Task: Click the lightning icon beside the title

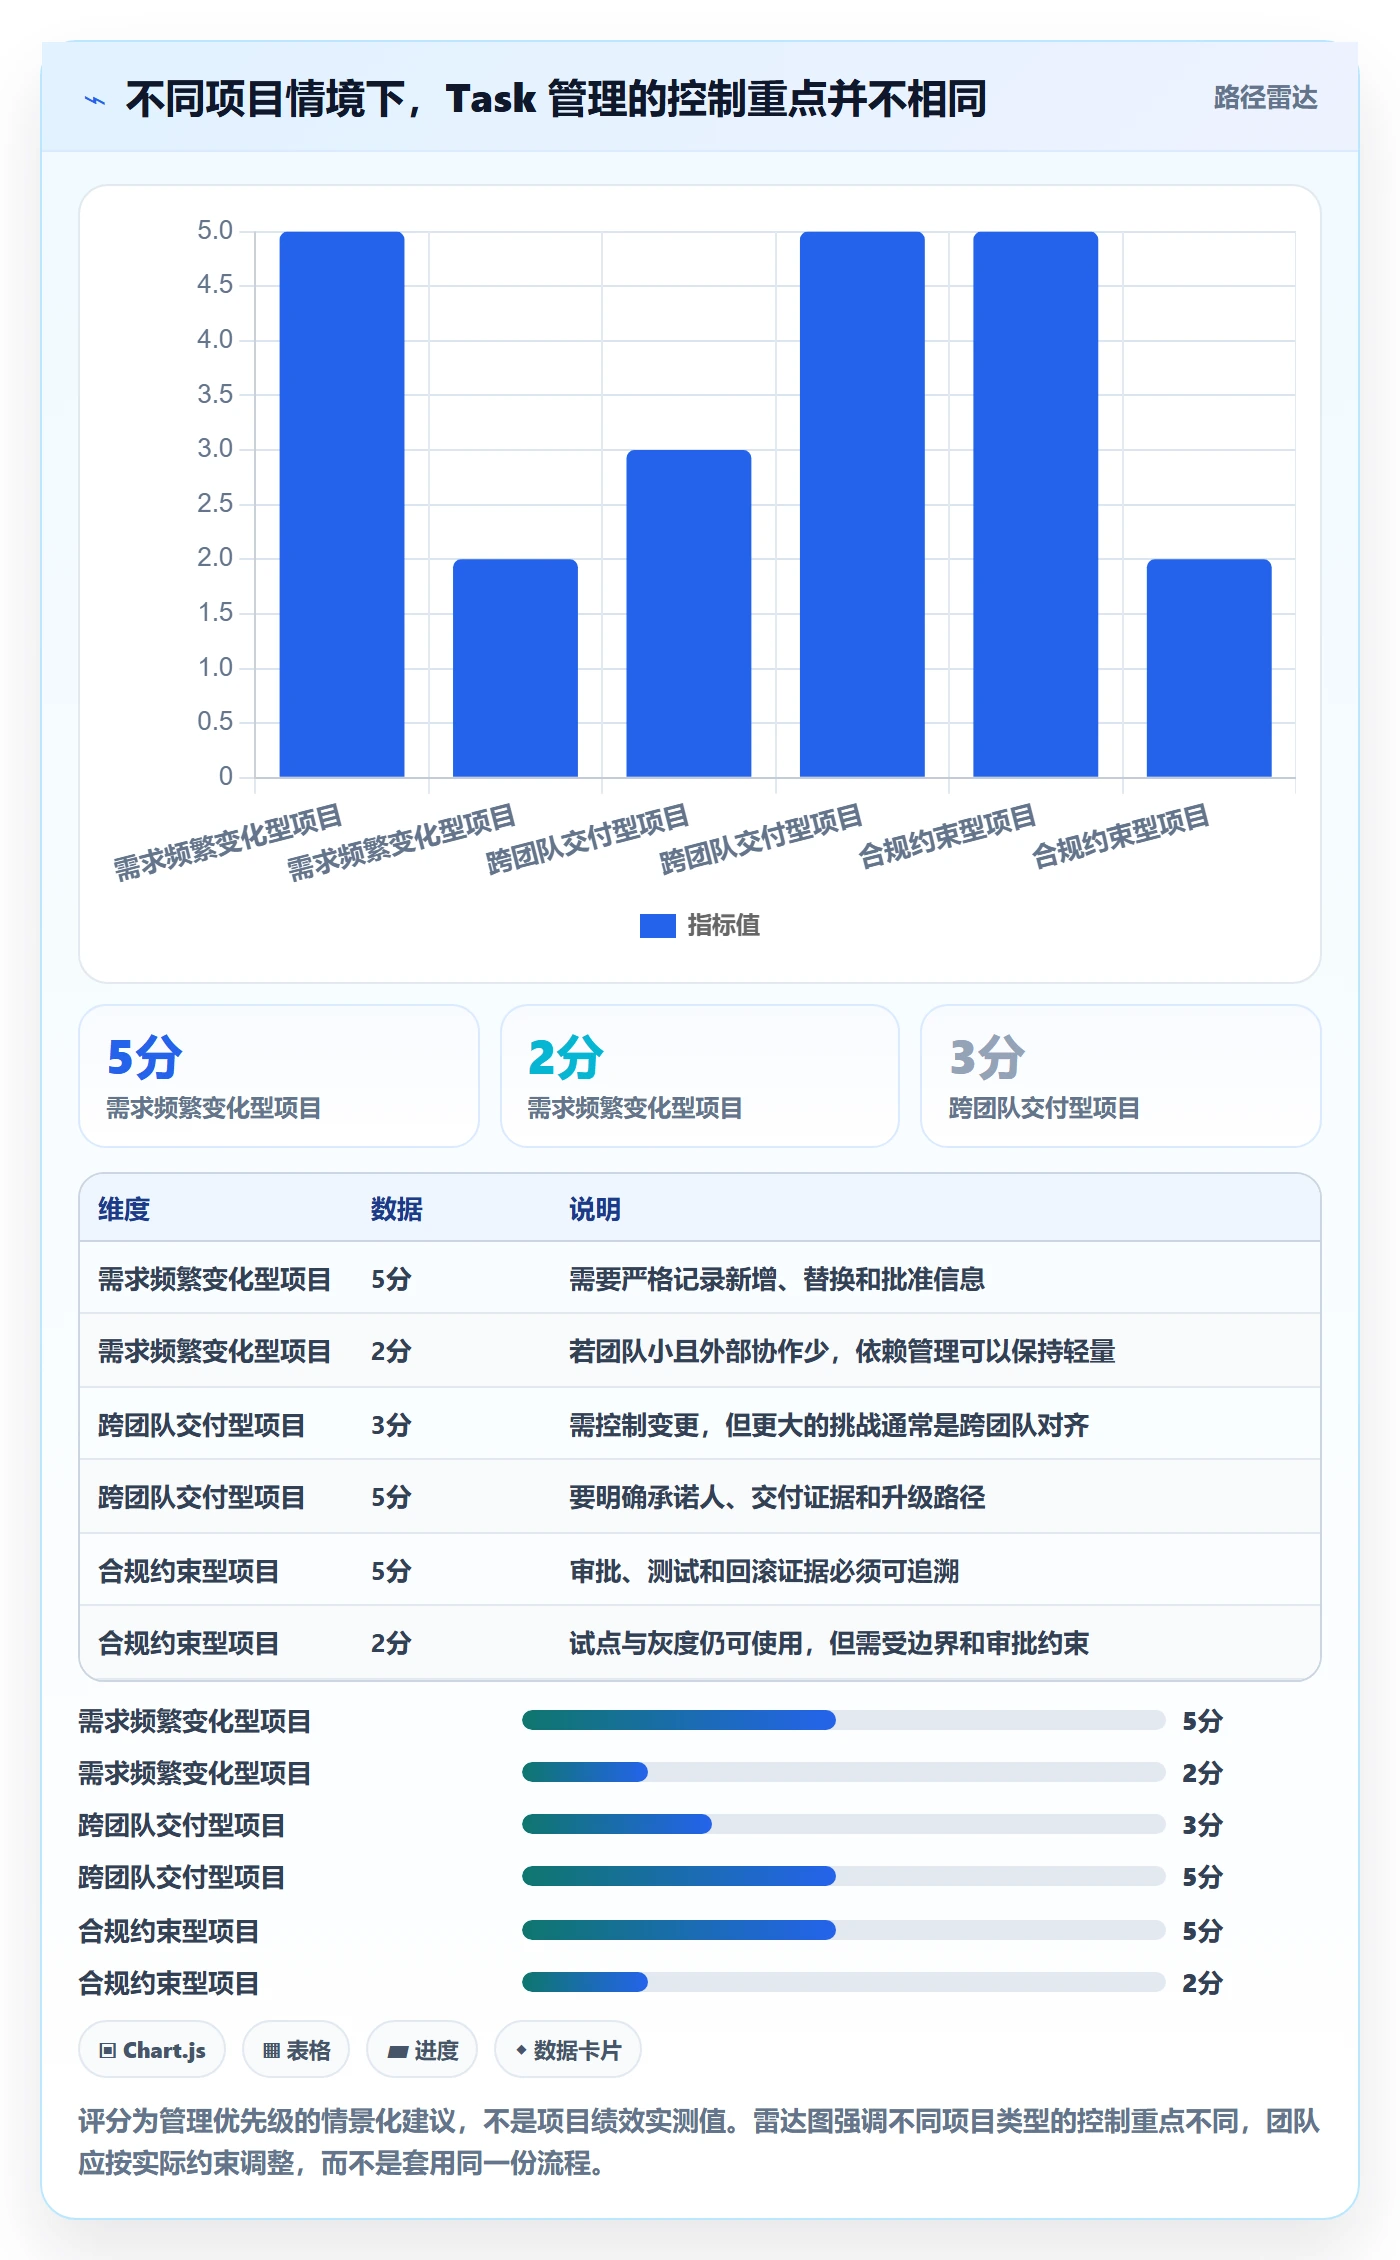Action: coord(95,100)
